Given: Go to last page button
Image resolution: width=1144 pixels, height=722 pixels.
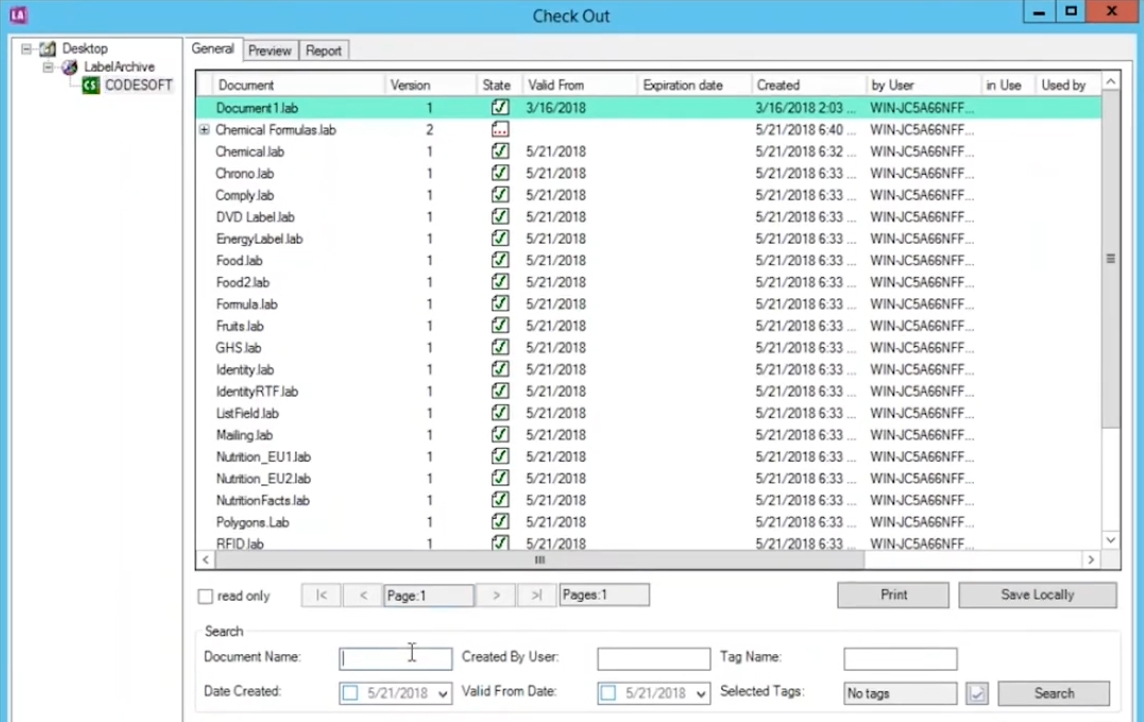Looking at the screenshot, I should tap(537, 595).
